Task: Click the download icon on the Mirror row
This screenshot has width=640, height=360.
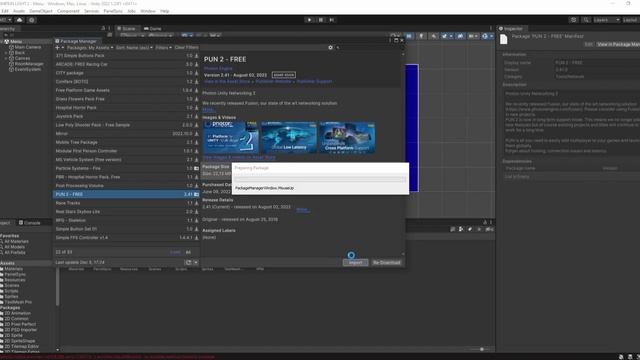Action: click(196, 133)
